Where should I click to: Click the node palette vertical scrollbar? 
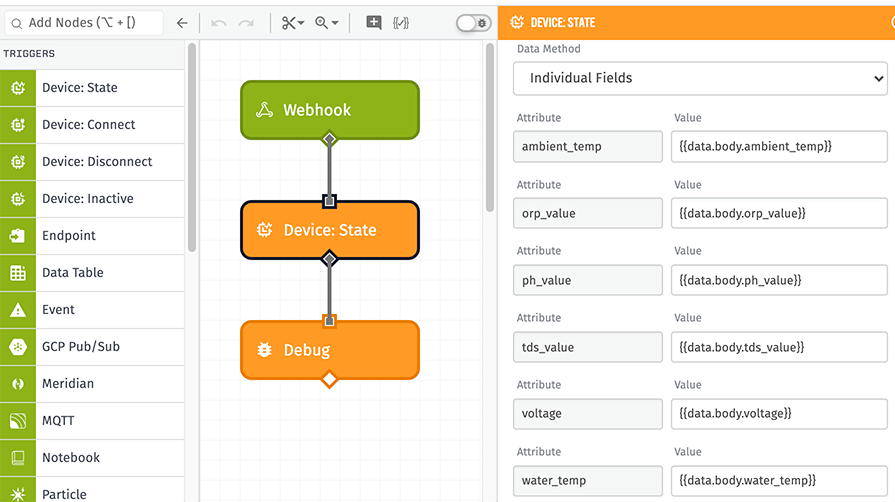[x=191, y=150]
